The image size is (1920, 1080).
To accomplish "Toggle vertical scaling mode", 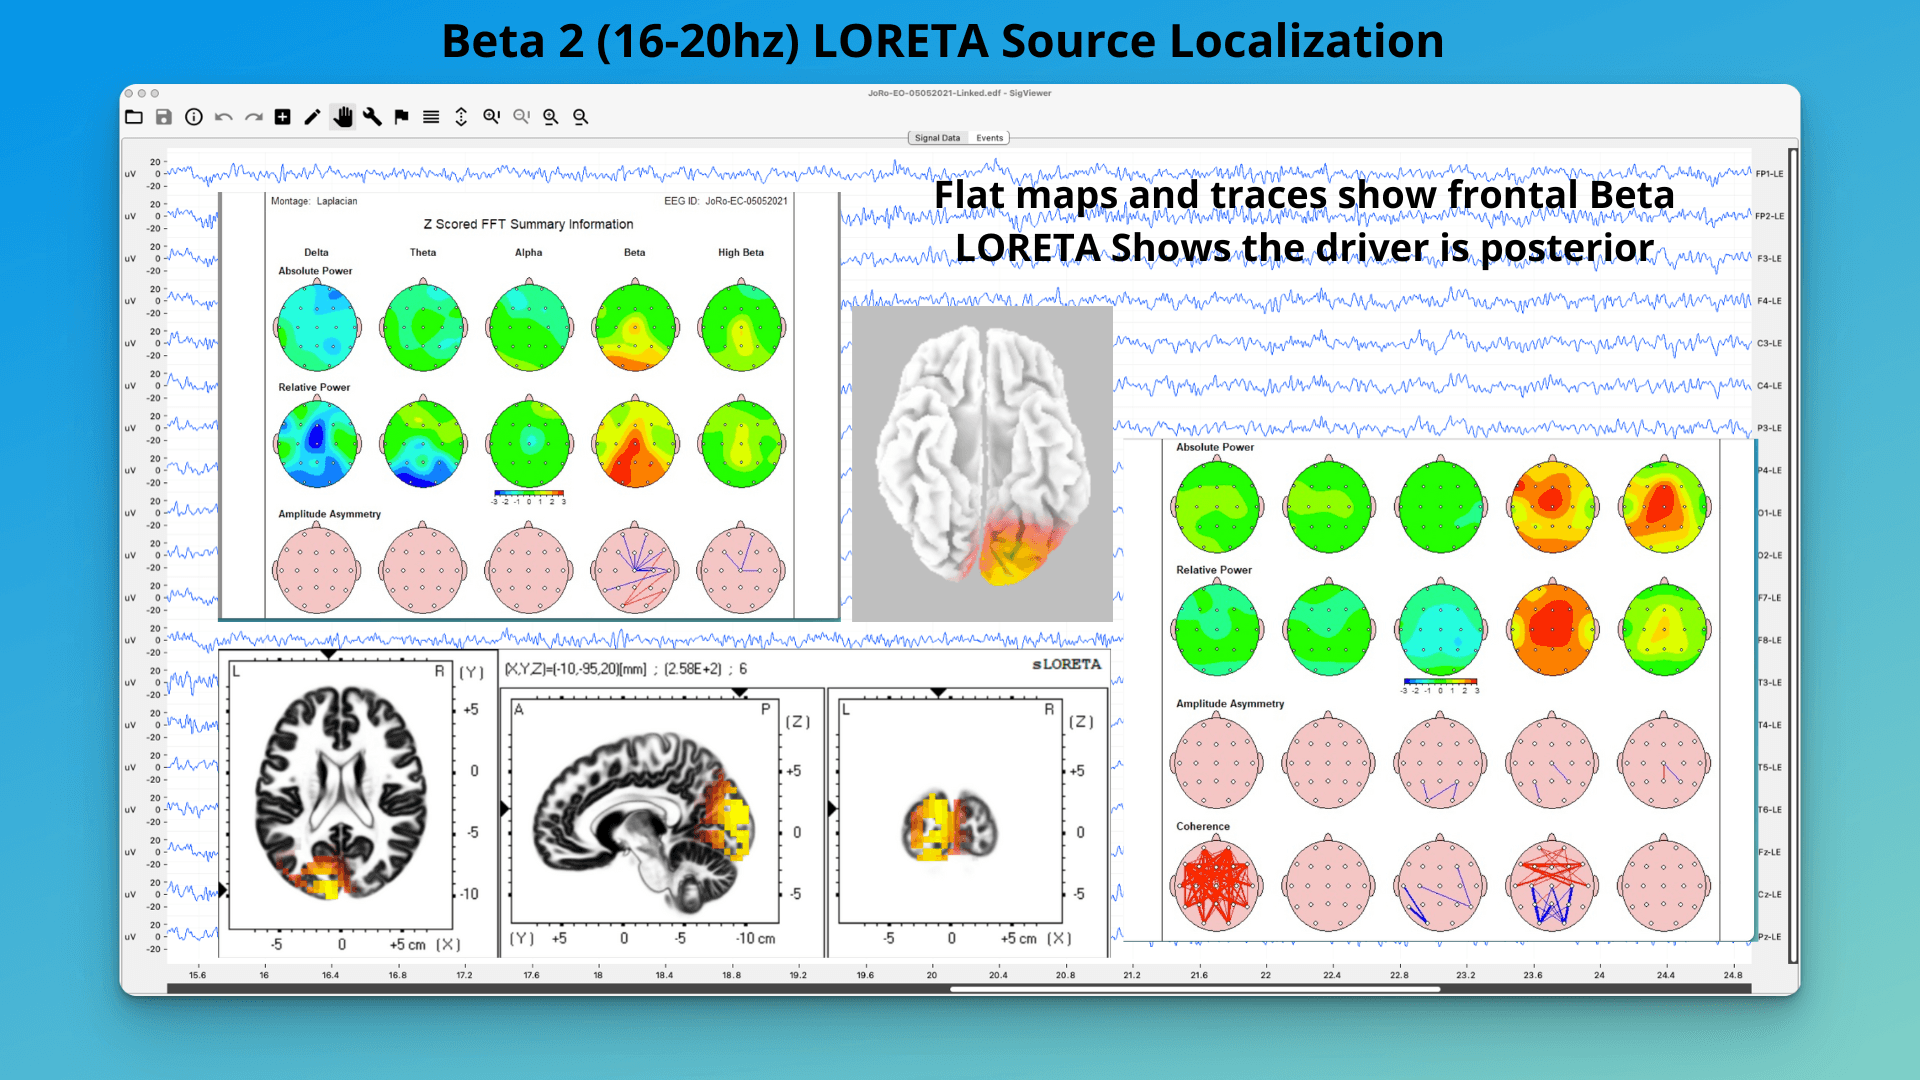I will (x=461, y=117).
